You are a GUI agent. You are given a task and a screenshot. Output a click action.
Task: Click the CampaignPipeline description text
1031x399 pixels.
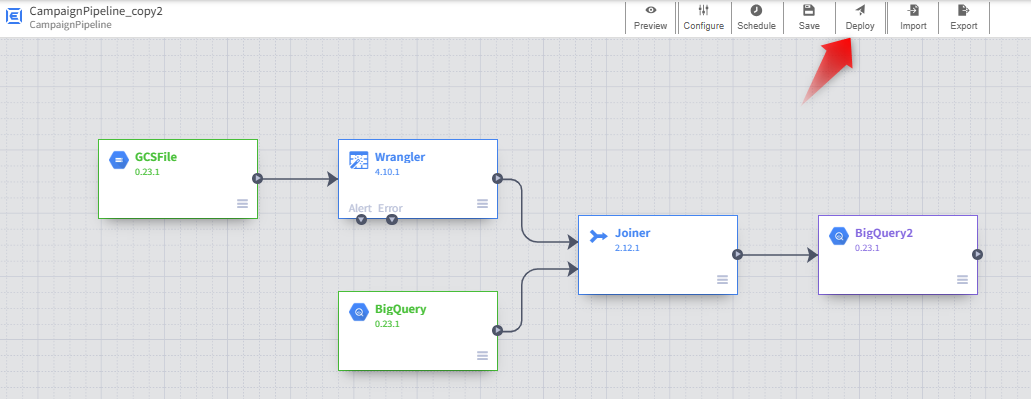pyautogui.click(x=70, y=25)
